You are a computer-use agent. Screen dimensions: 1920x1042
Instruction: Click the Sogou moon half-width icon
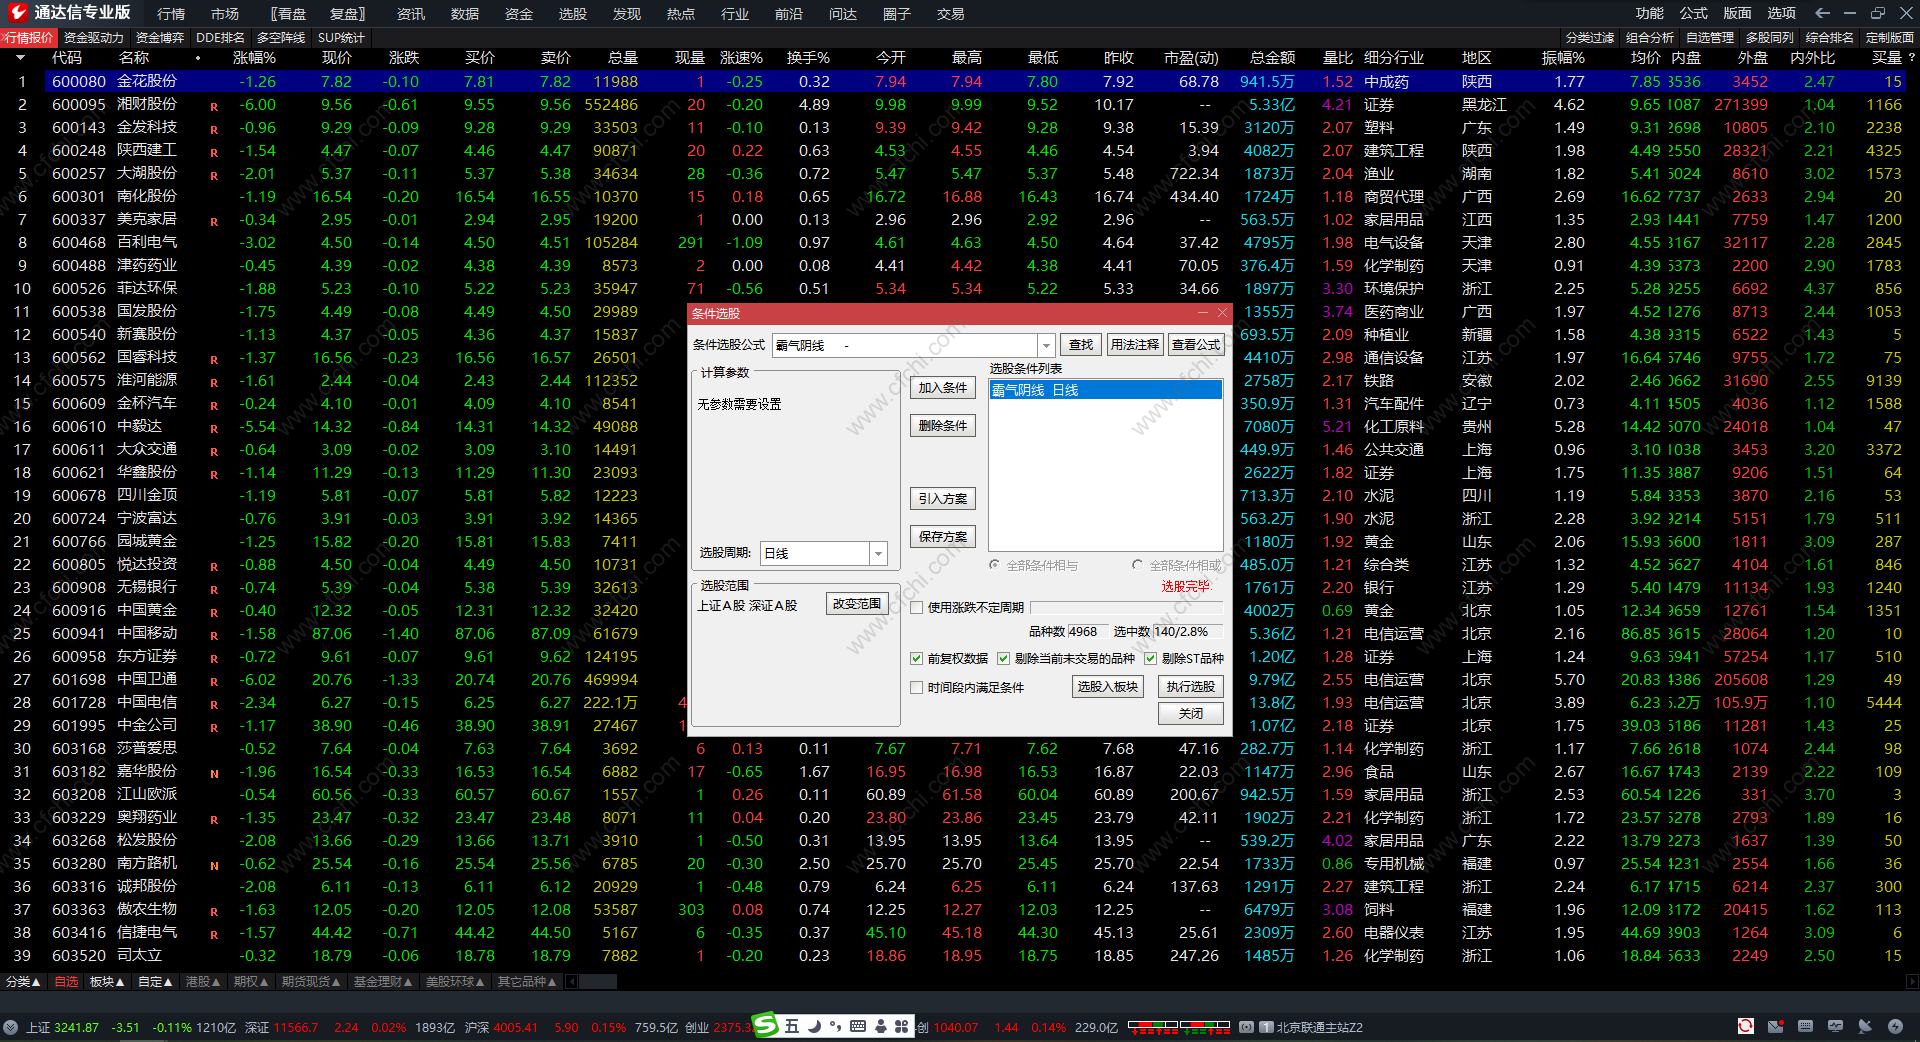(814, 1026)
